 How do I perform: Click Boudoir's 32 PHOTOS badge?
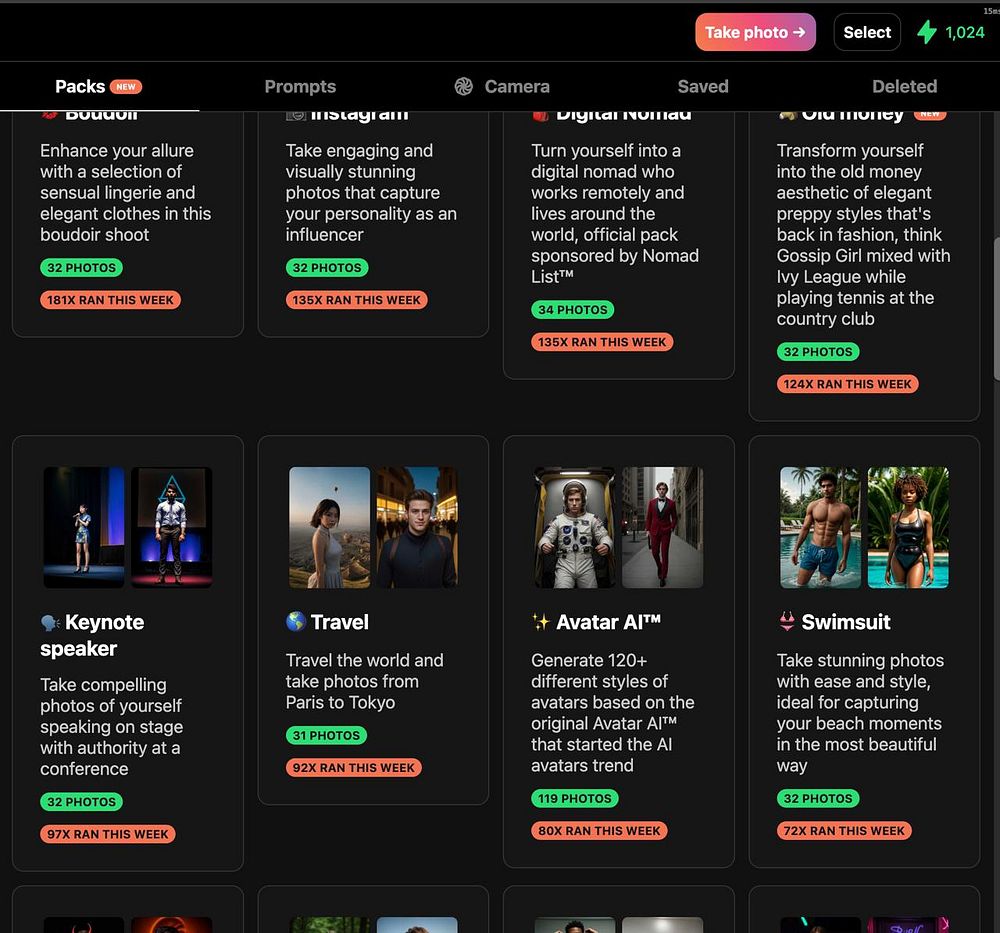pyautogui.click(x=82, y=268)
